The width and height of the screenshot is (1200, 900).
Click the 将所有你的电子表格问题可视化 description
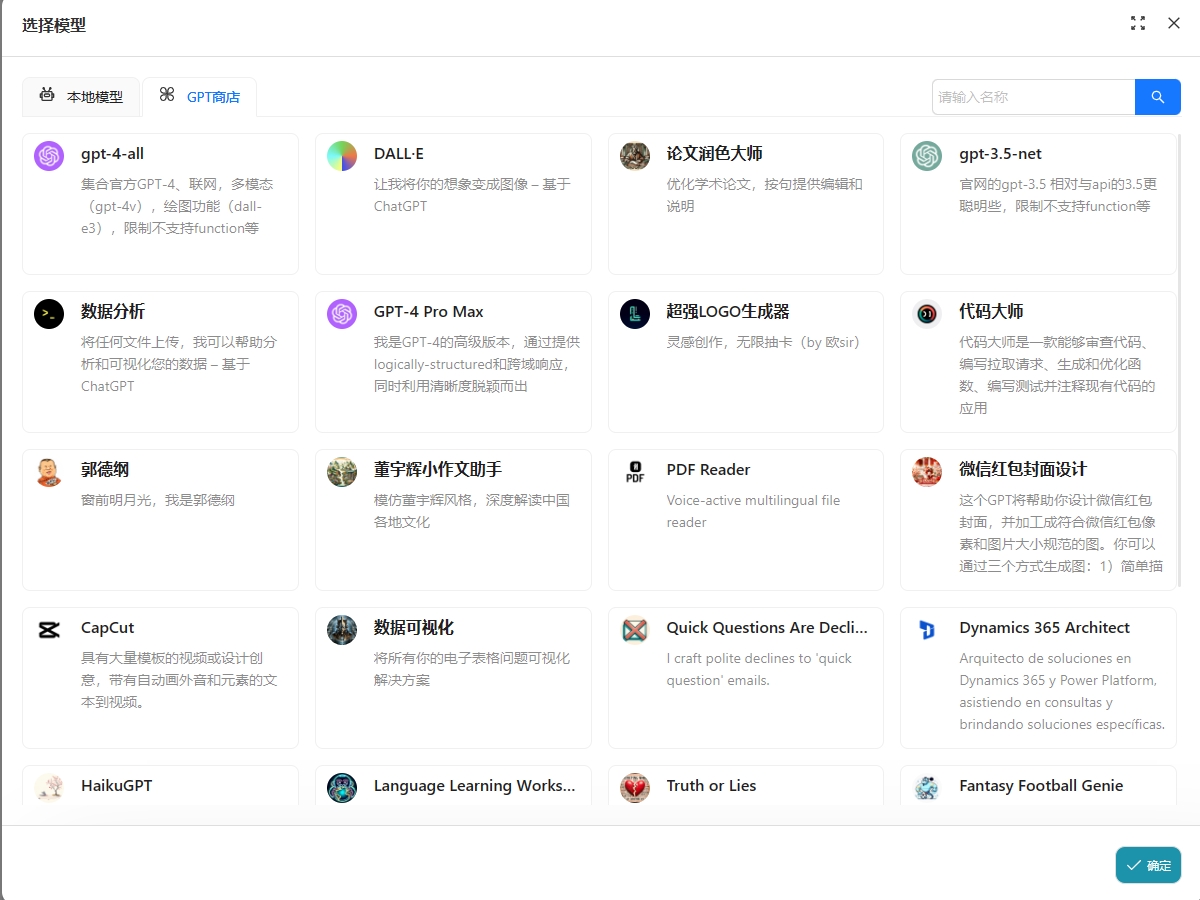click(472, 669)
